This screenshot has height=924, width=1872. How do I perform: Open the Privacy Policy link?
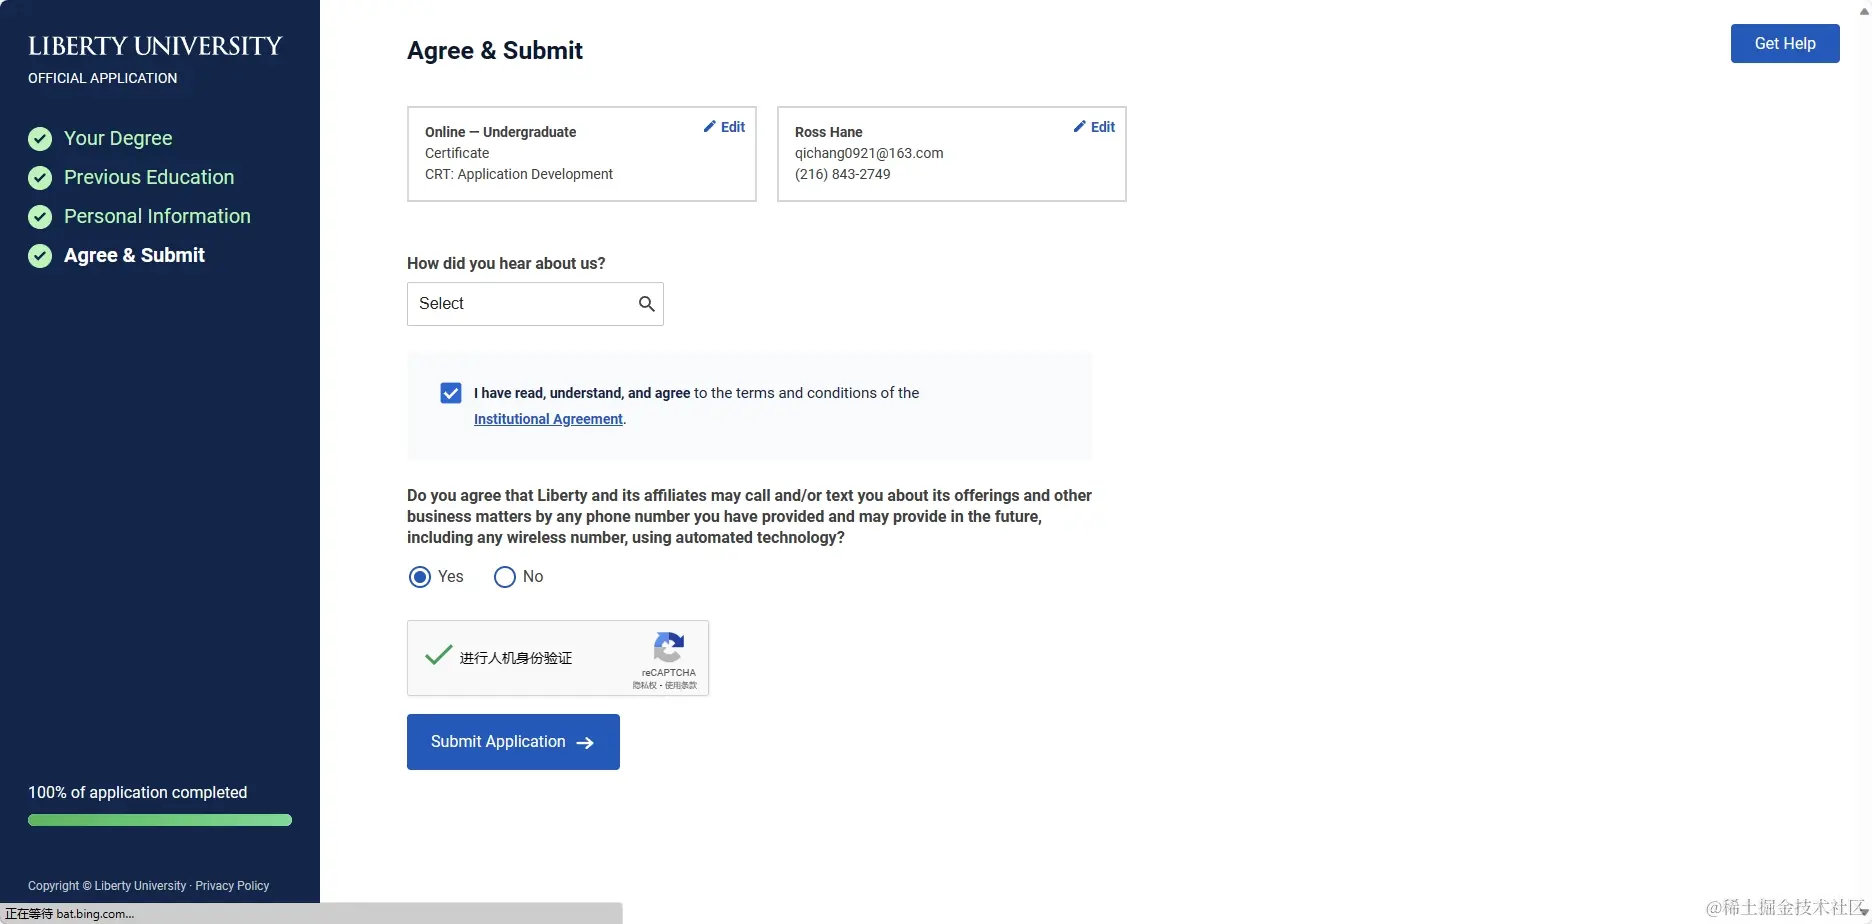point(232,886)
